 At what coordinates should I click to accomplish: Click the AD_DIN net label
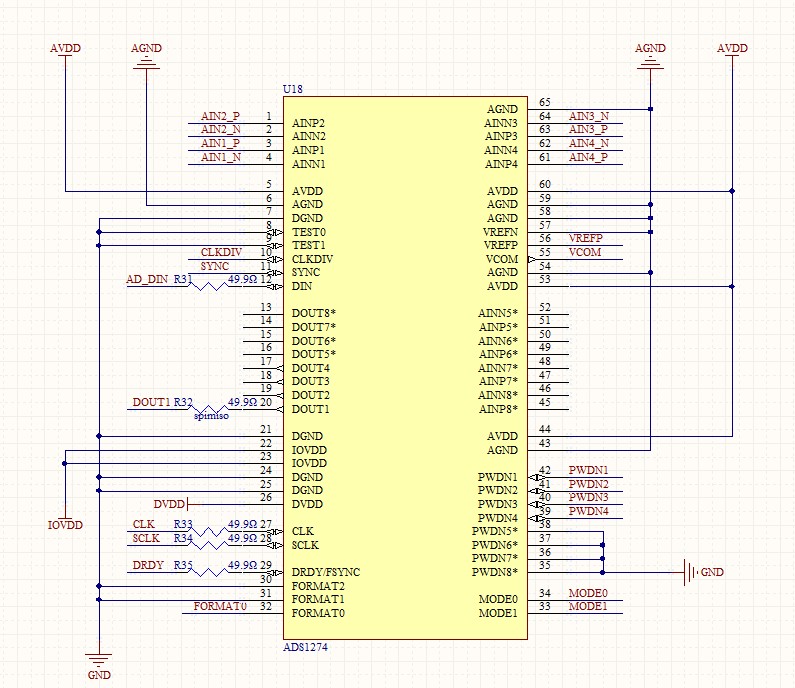(x=147, y=279)
